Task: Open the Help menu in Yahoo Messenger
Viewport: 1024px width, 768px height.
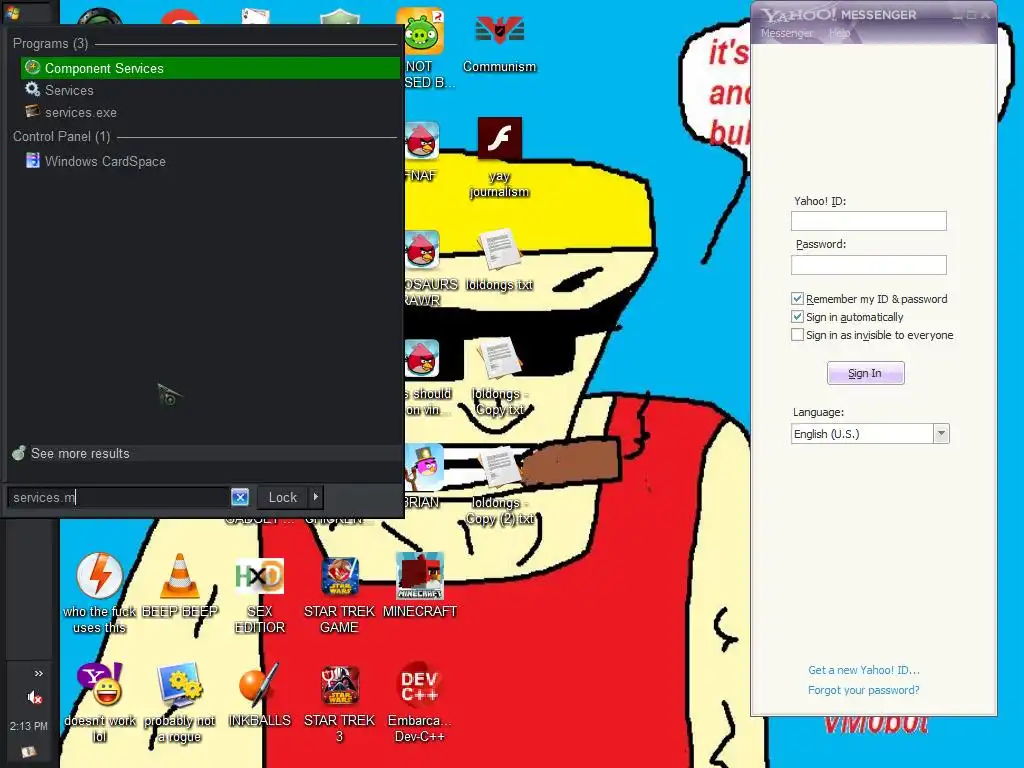Action: click(839, 33)
